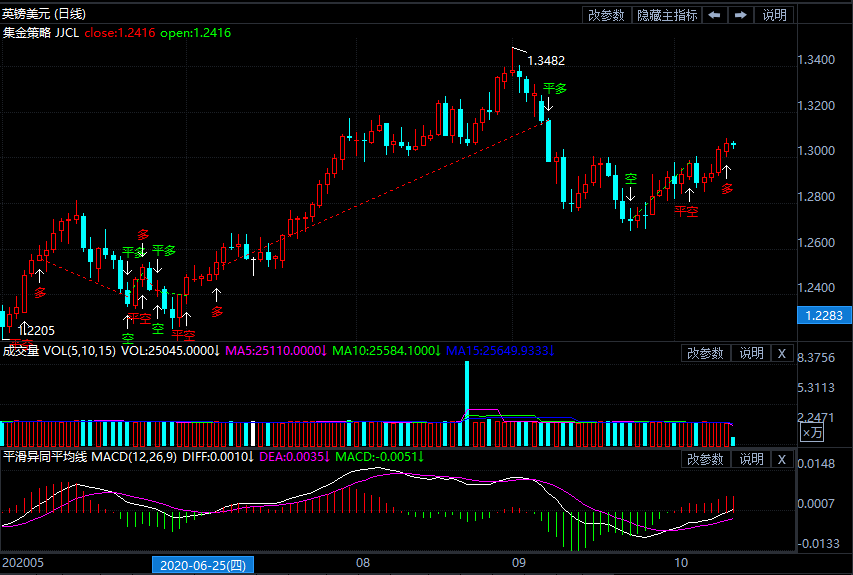
Task: Click the 1.3482 high price marker
Action: (x=546, y=61)
